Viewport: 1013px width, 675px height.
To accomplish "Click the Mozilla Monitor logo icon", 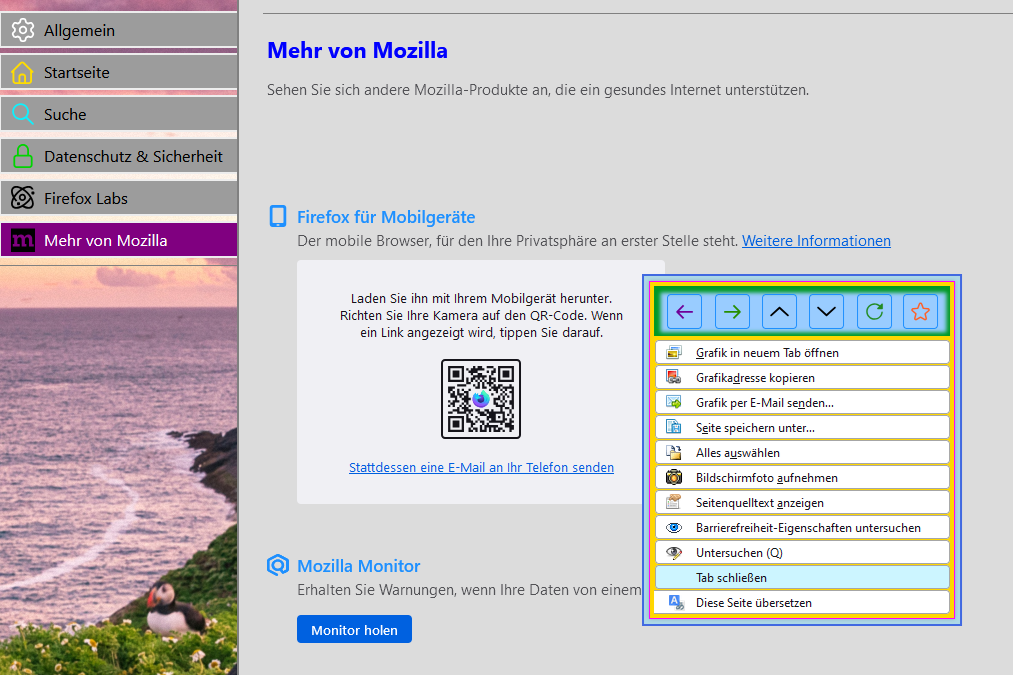I will tap(278, 565).
